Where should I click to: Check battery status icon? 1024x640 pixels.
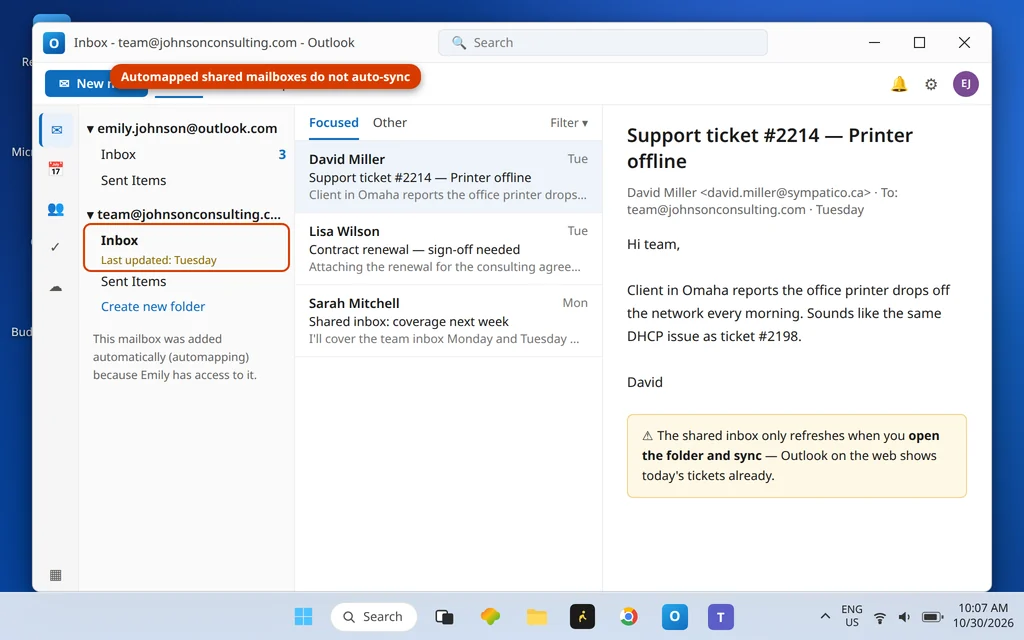coord(933,617)
